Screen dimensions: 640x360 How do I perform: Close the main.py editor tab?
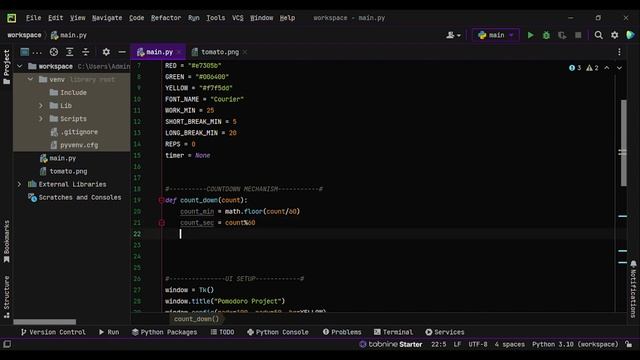tap(179, 52)
